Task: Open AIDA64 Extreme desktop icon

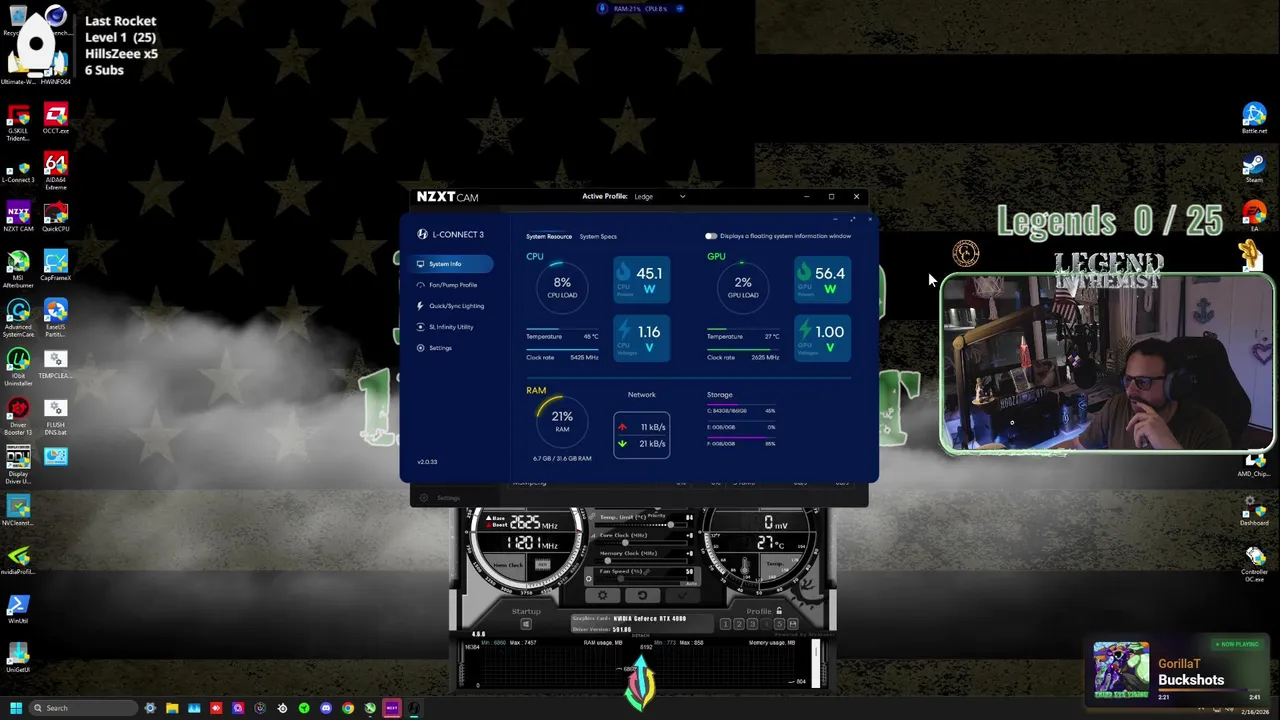Action: click(56, 170)
